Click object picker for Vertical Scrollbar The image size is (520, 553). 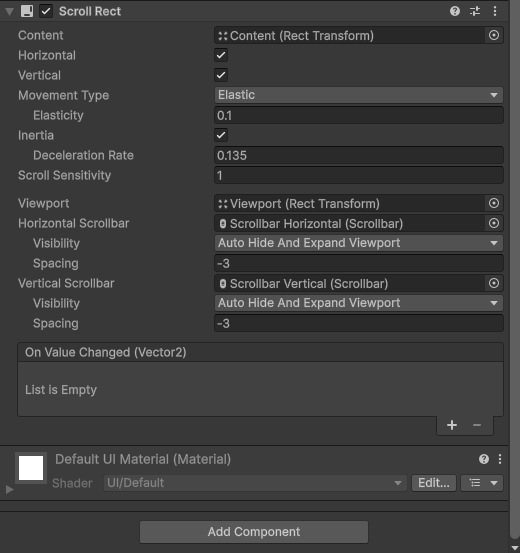pyautogui.click(x=494, y=283)
